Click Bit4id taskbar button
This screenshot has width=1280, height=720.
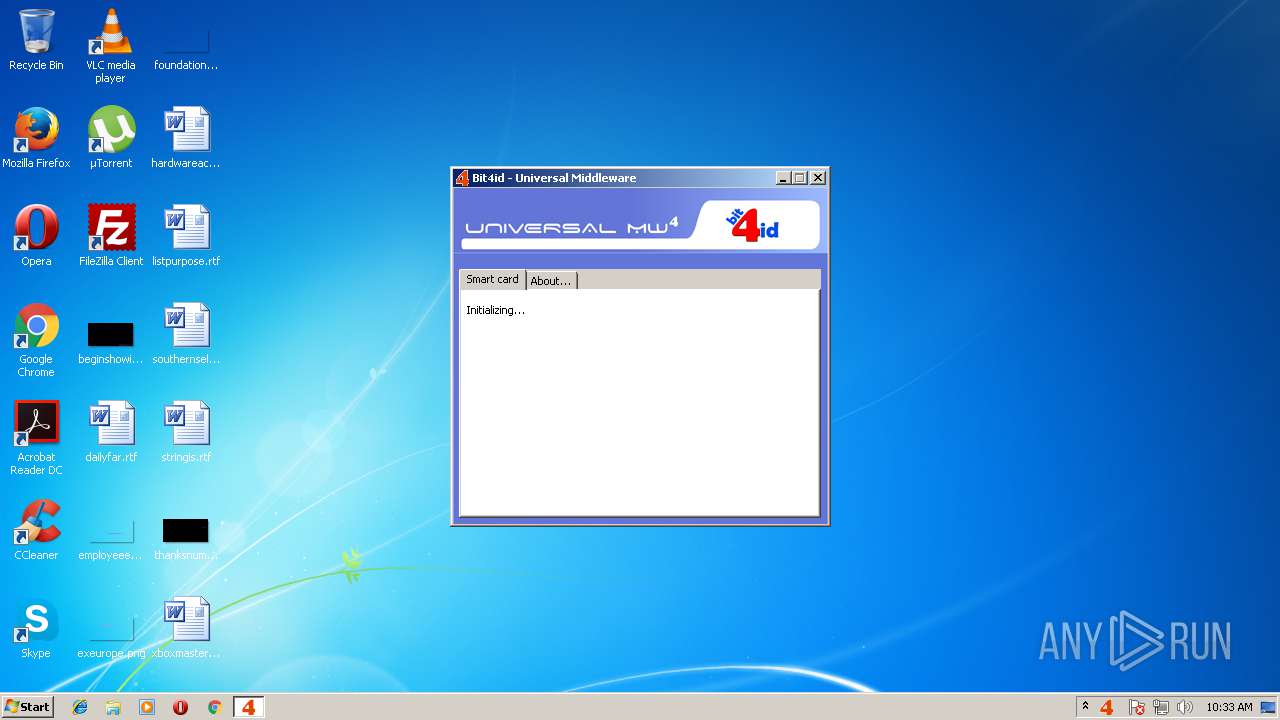click(248, 707)
